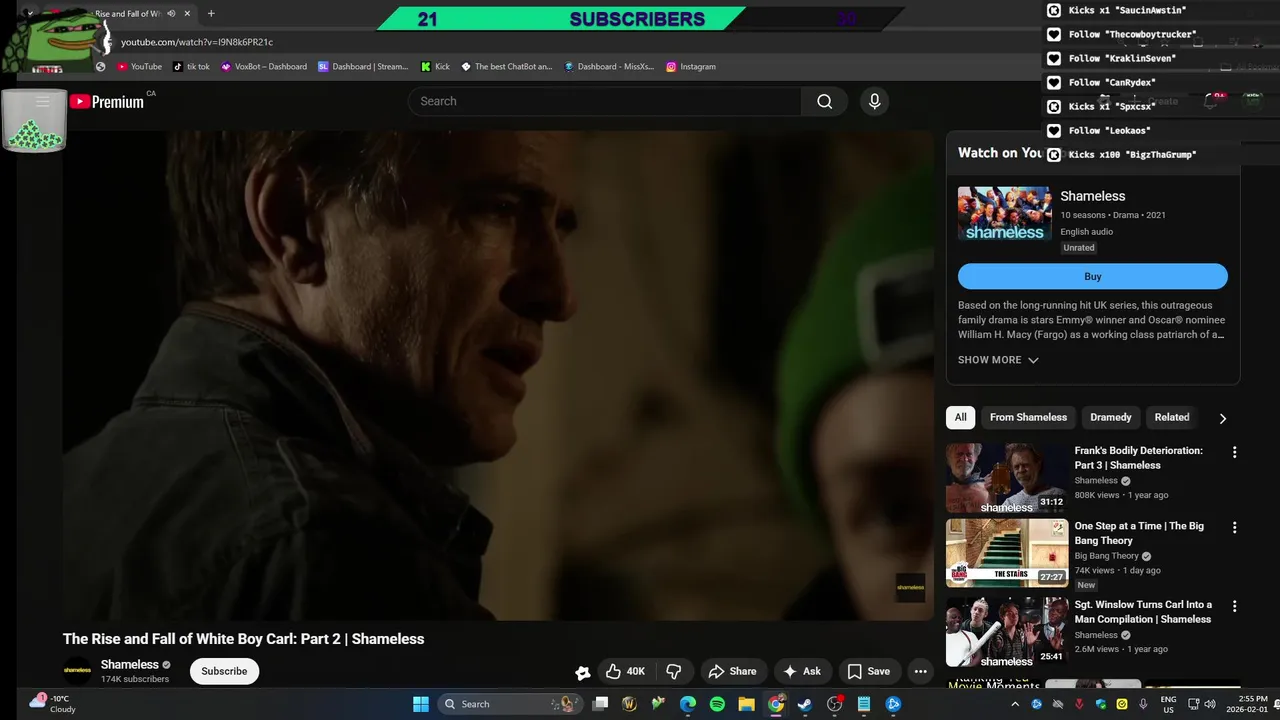This screenshot has width=1280, height=720.
Task: Close the Rise and Fall tab
Action: pyautogui.click(x=187, y=14)
